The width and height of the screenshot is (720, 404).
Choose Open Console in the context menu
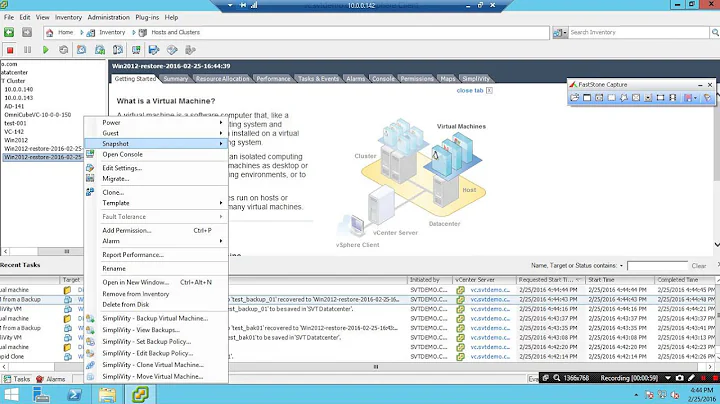pos(123,154)
